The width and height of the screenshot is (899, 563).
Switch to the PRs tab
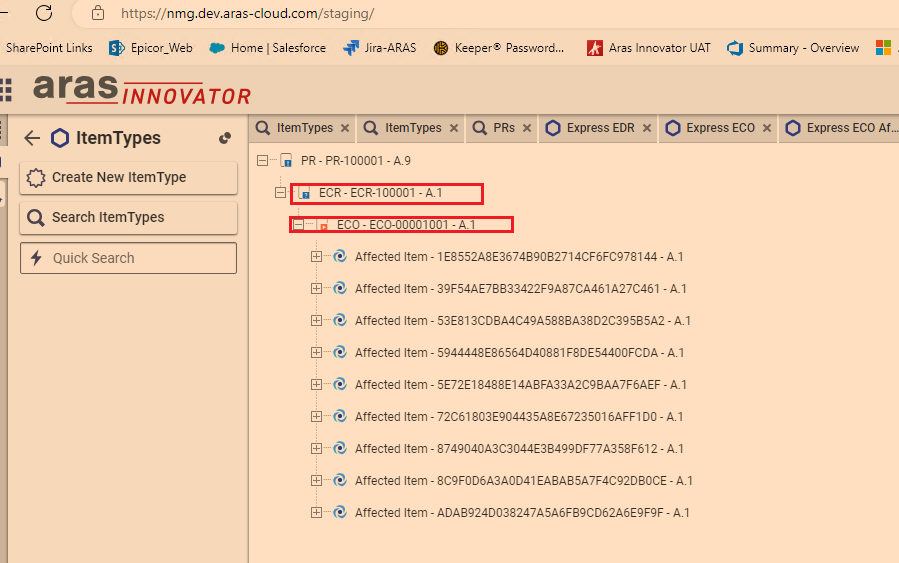pos(503,128)
